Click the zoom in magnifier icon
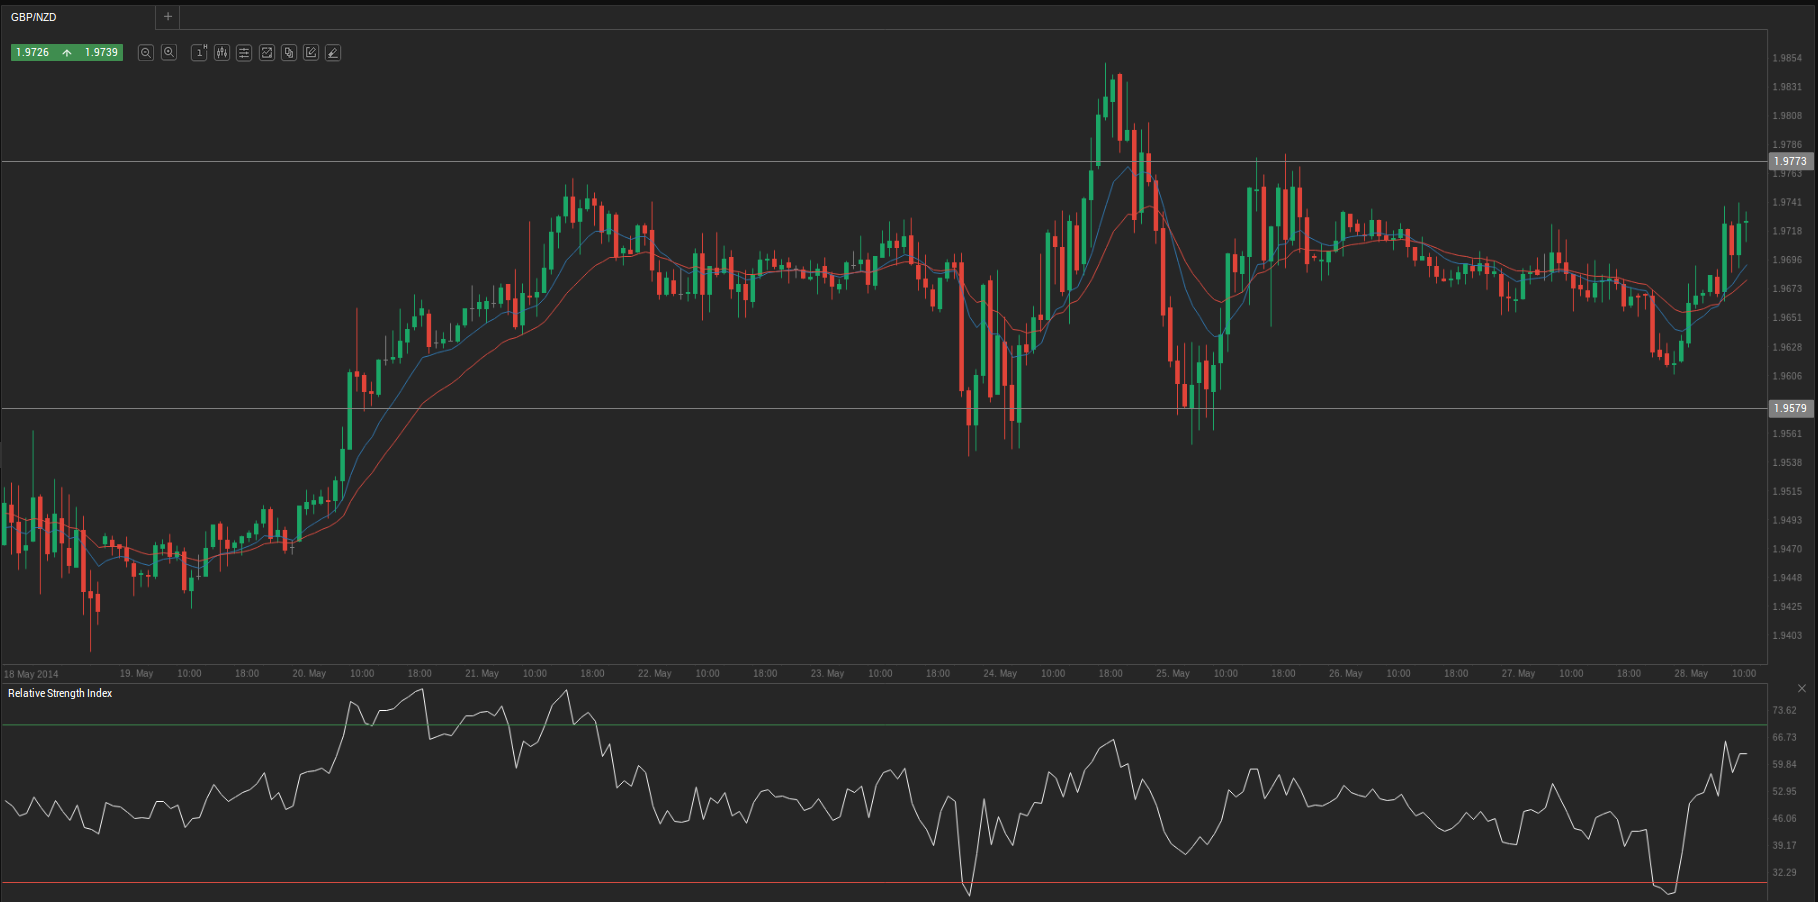 [169, 53]
